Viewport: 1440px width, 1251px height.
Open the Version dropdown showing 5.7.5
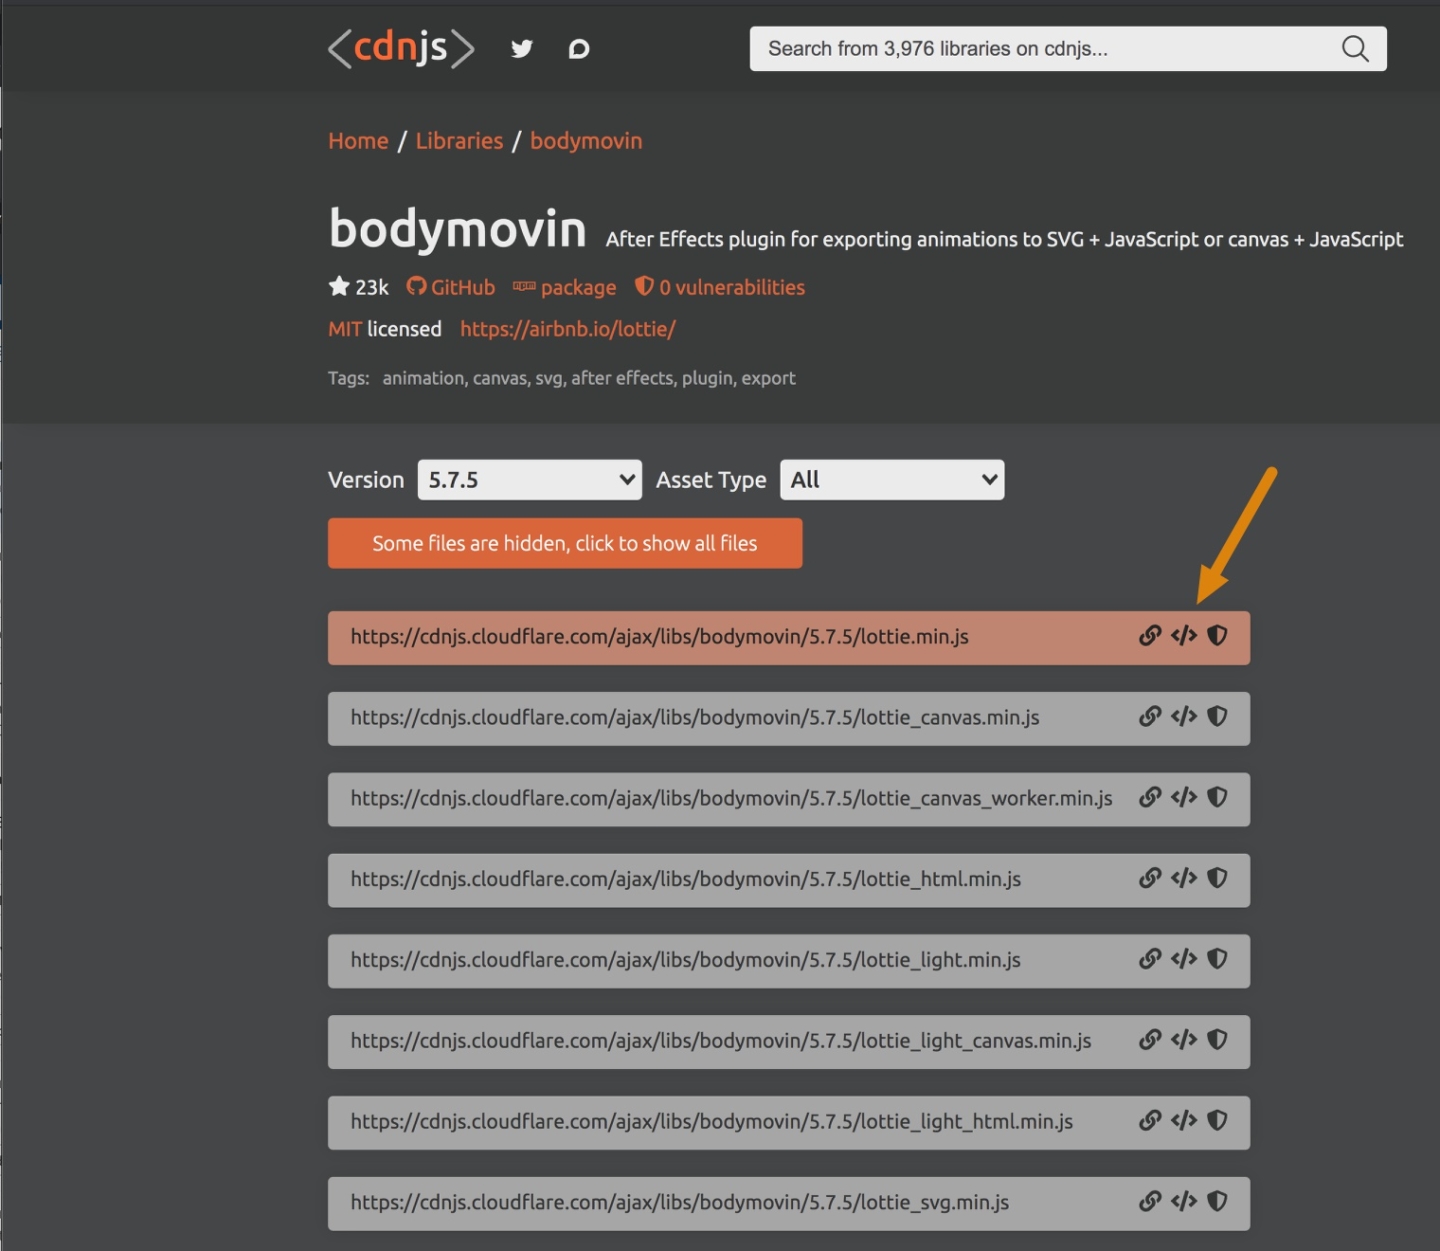coord(529,480)
